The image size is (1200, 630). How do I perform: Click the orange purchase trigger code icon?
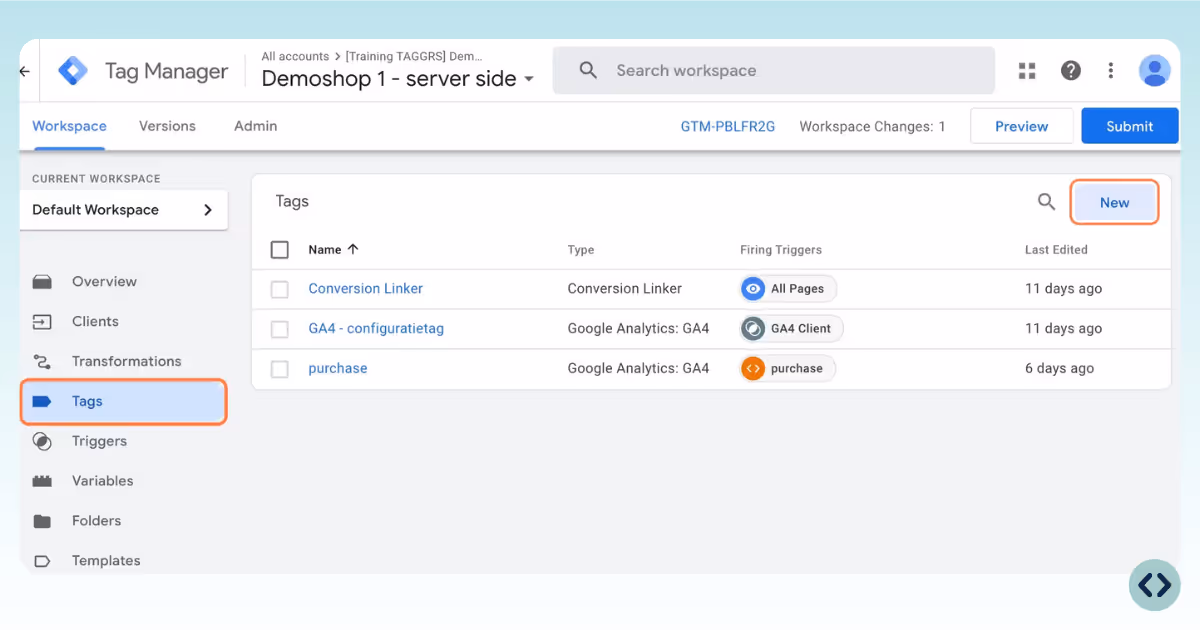tap(753, 369)
